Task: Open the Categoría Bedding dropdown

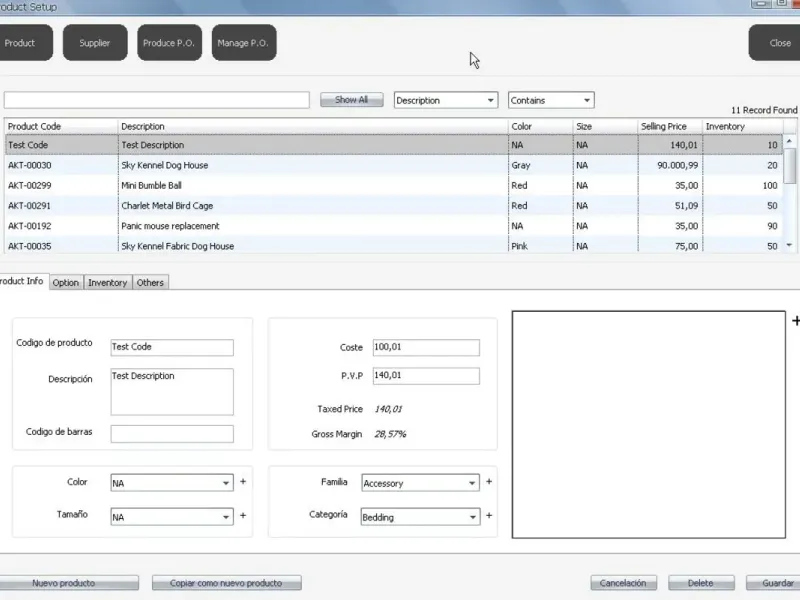Action: [x=472, y=517]
